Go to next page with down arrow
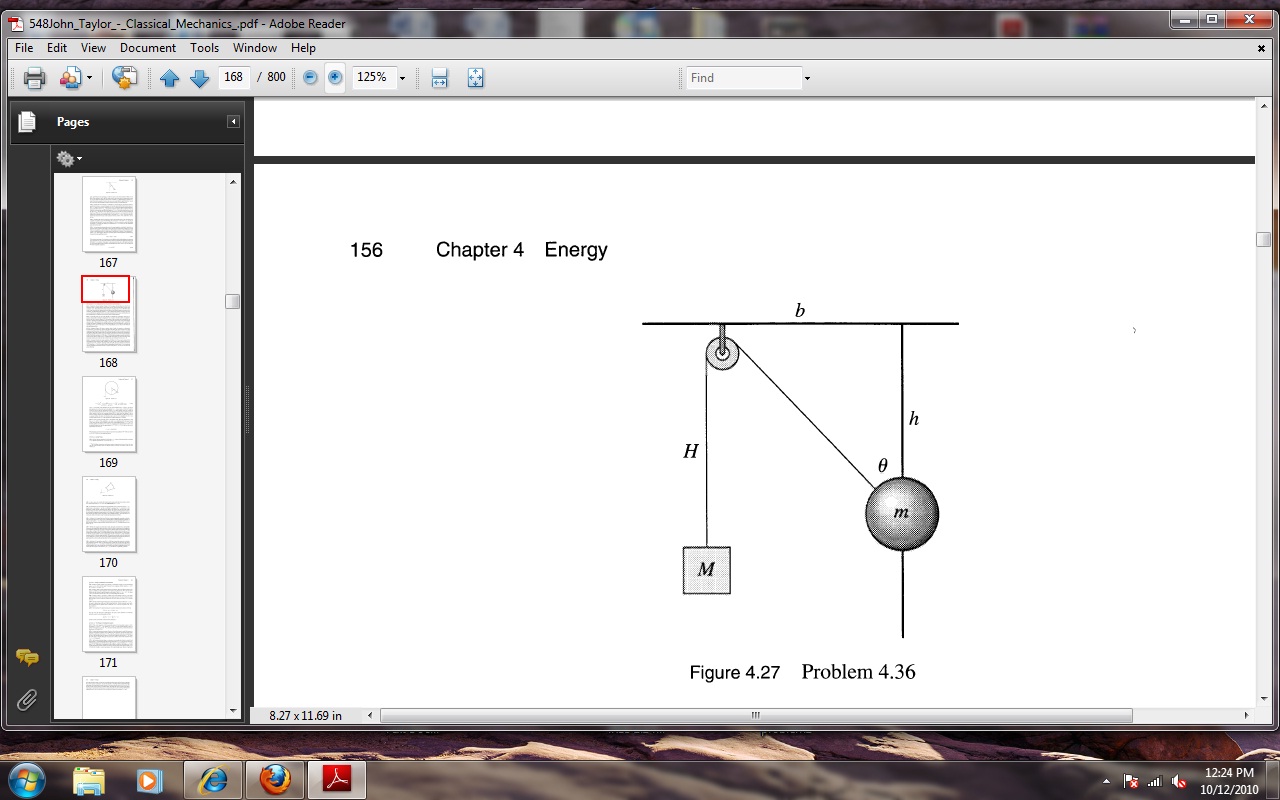Image resolution: width=1280 pixels, height=800 pixels. (199, 78)
